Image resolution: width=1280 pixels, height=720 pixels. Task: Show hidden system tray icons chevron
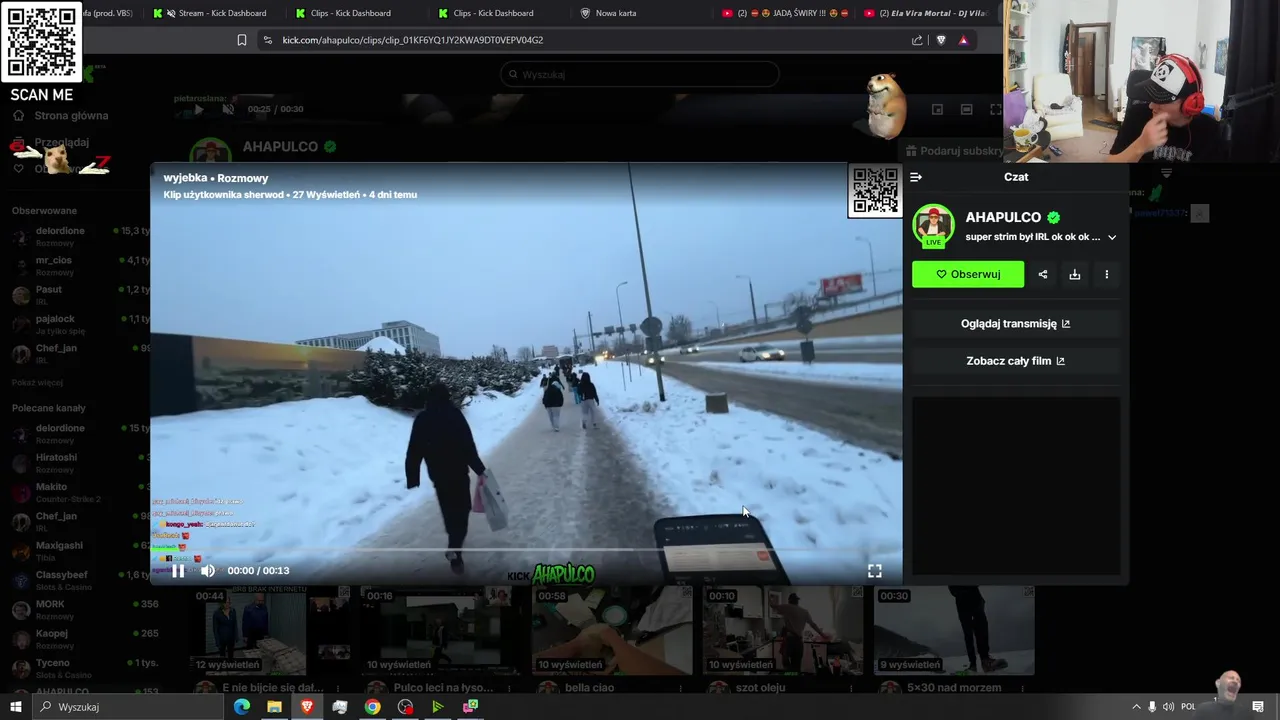pyautogui.click(x=1136, y=707)
